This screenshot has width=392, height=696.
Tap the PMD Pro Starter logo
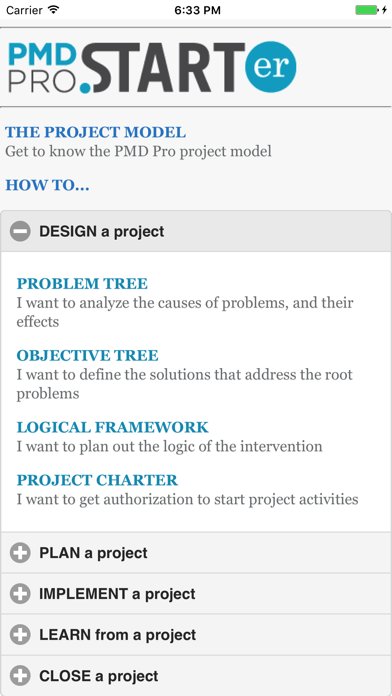tap(152, 67)
